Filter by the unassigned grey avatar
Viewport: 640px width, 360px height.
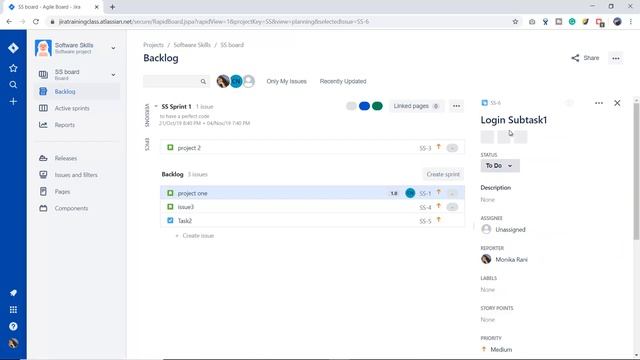pyautogui.click(x=249, y=81)
